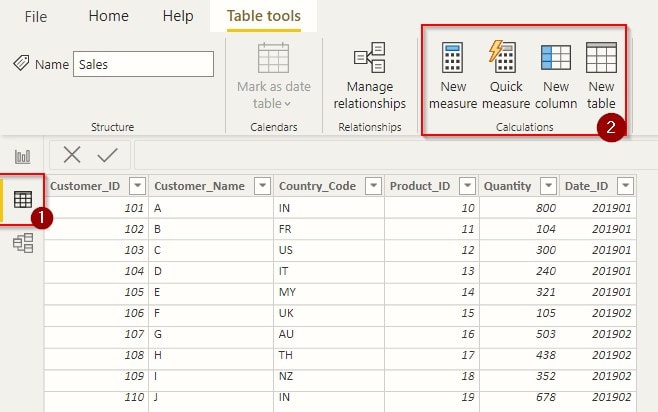Click Product_ID cell 13

tap(431, 271)
